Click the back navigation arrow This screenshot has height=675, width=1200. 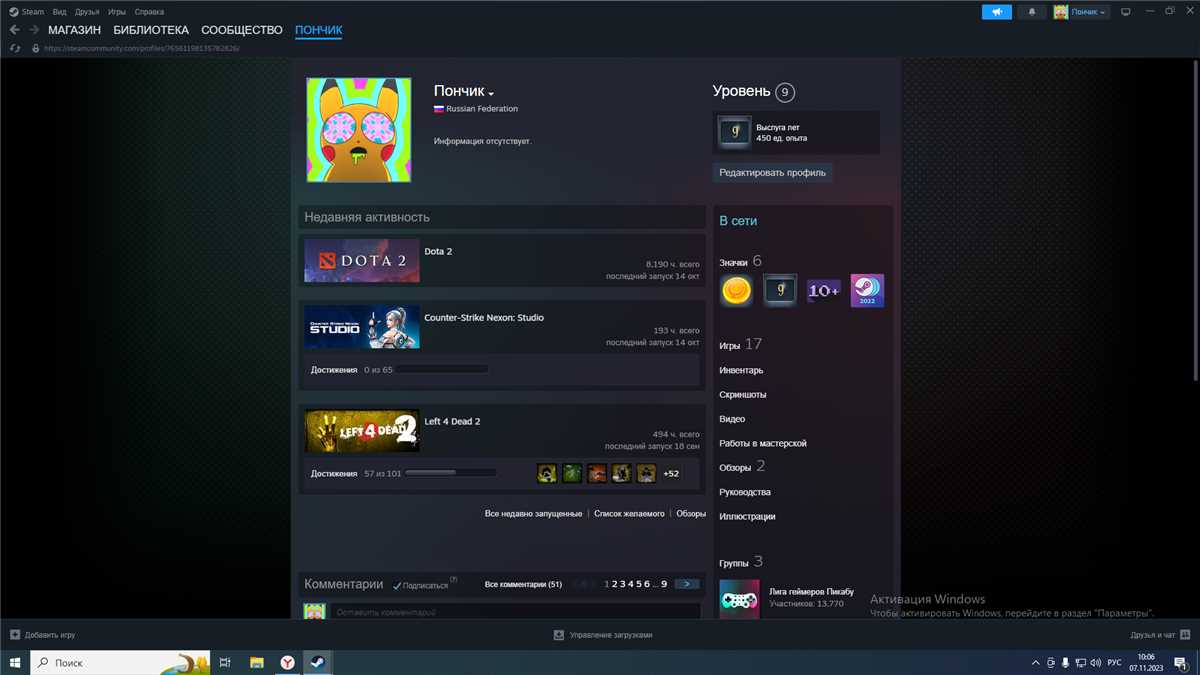point(14,30)
